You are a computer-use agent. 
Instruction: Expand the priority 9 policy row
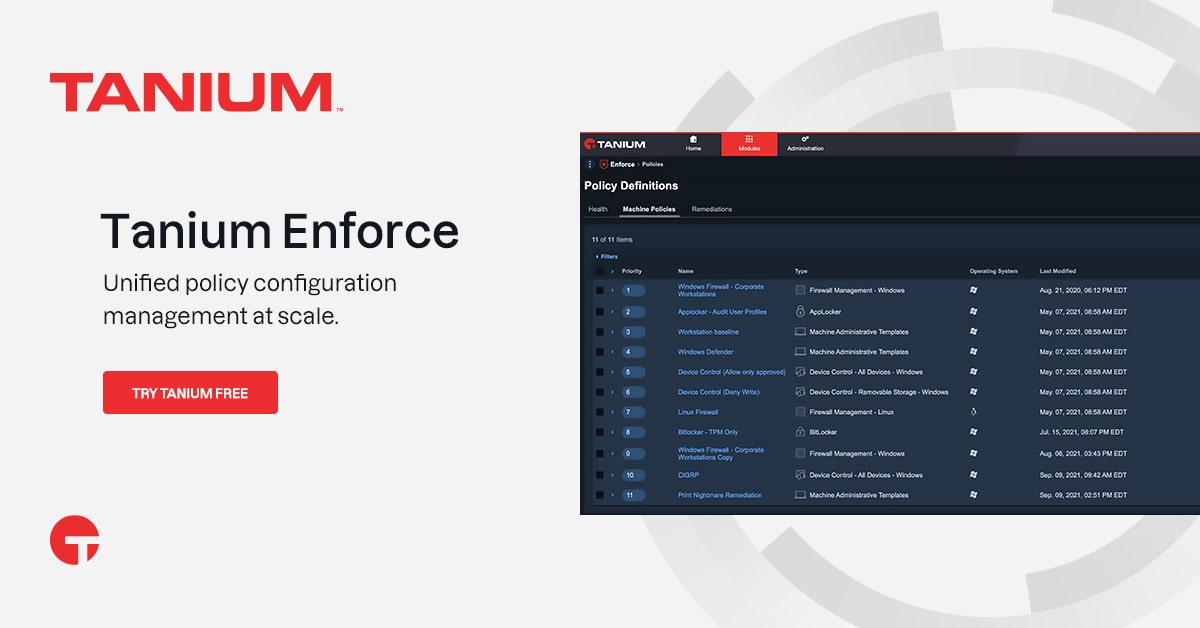pos(612,453)
